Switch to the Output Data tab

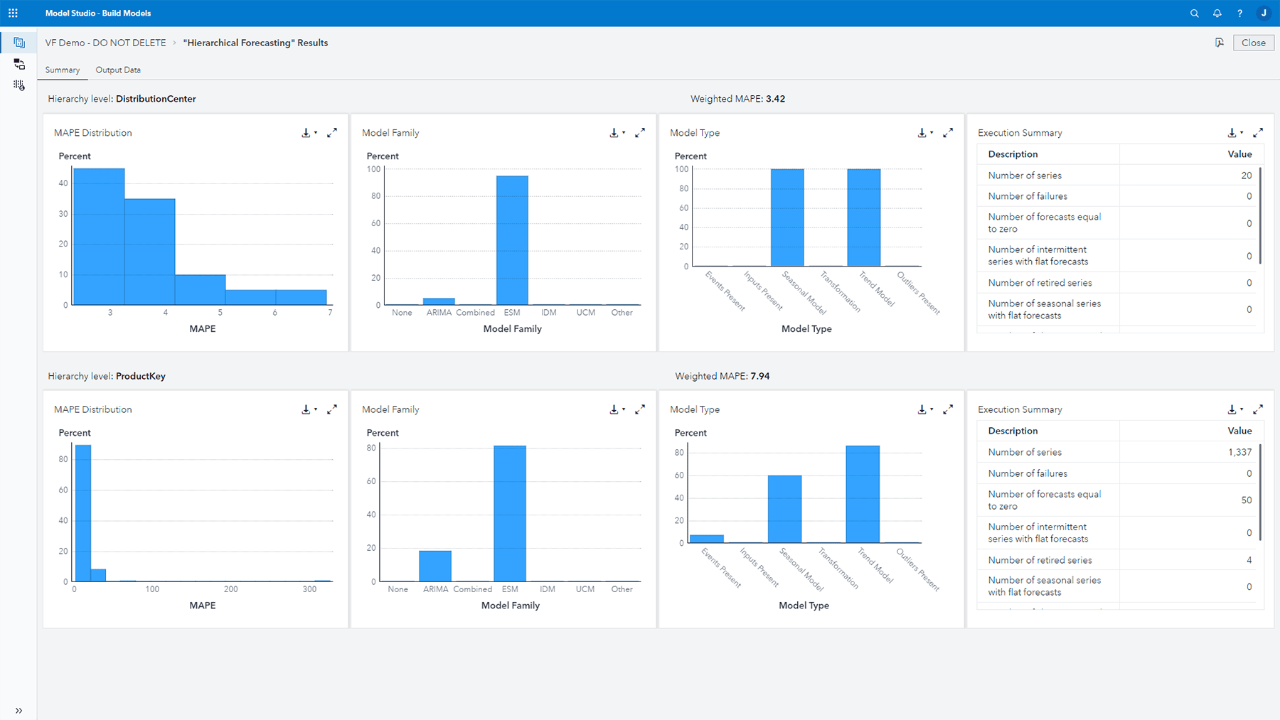(117, 70)
